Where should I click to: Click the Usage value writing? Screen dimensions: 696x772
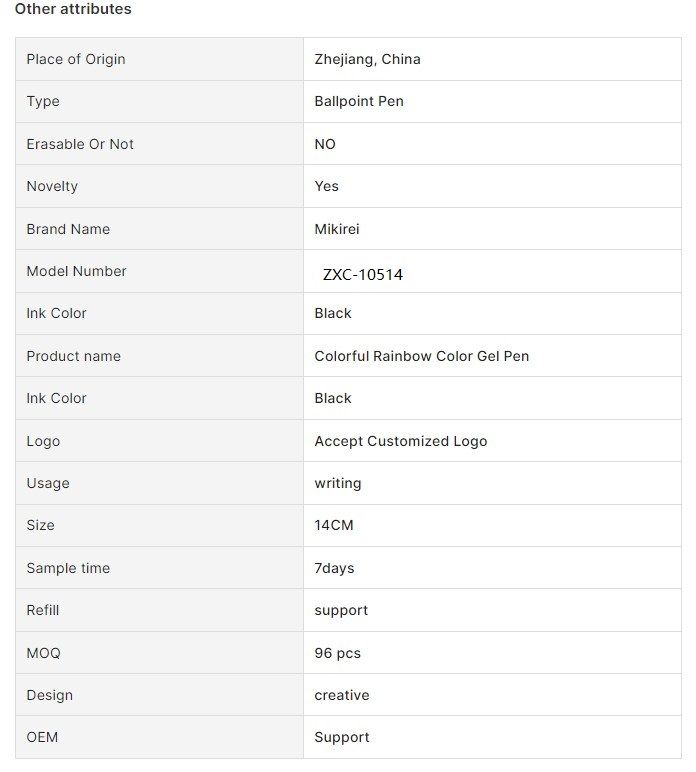click(338, 483)
